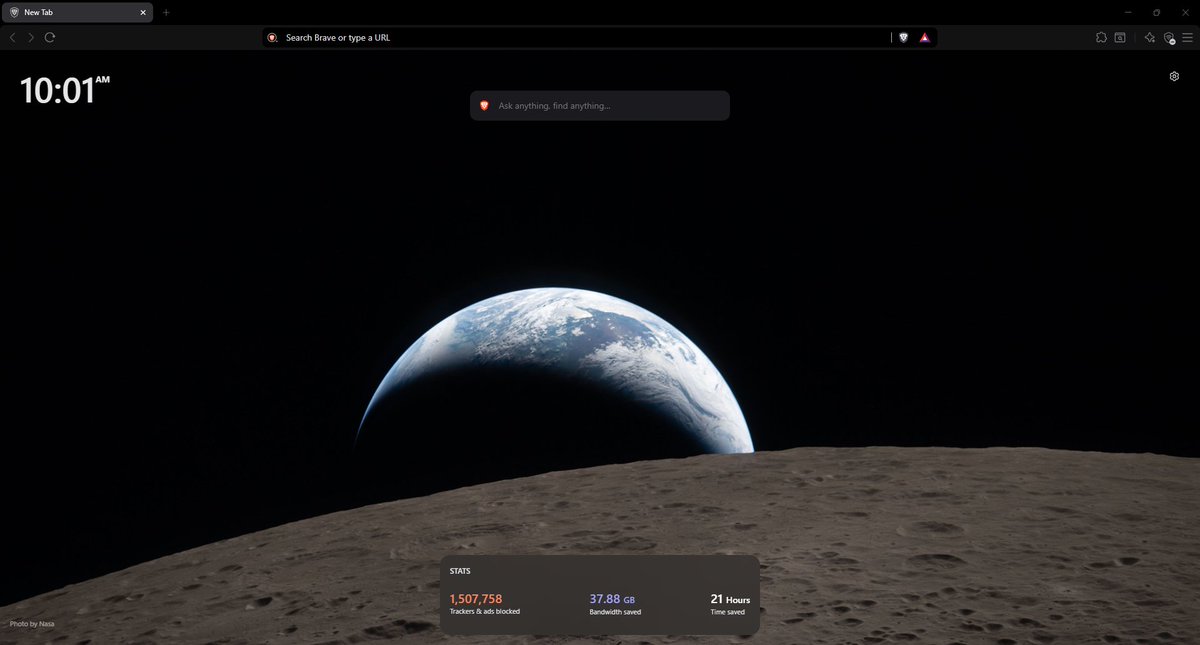The width and height of the screenshot is (1200, 645).
Task: Reload the current page
Action: (49, 37)
